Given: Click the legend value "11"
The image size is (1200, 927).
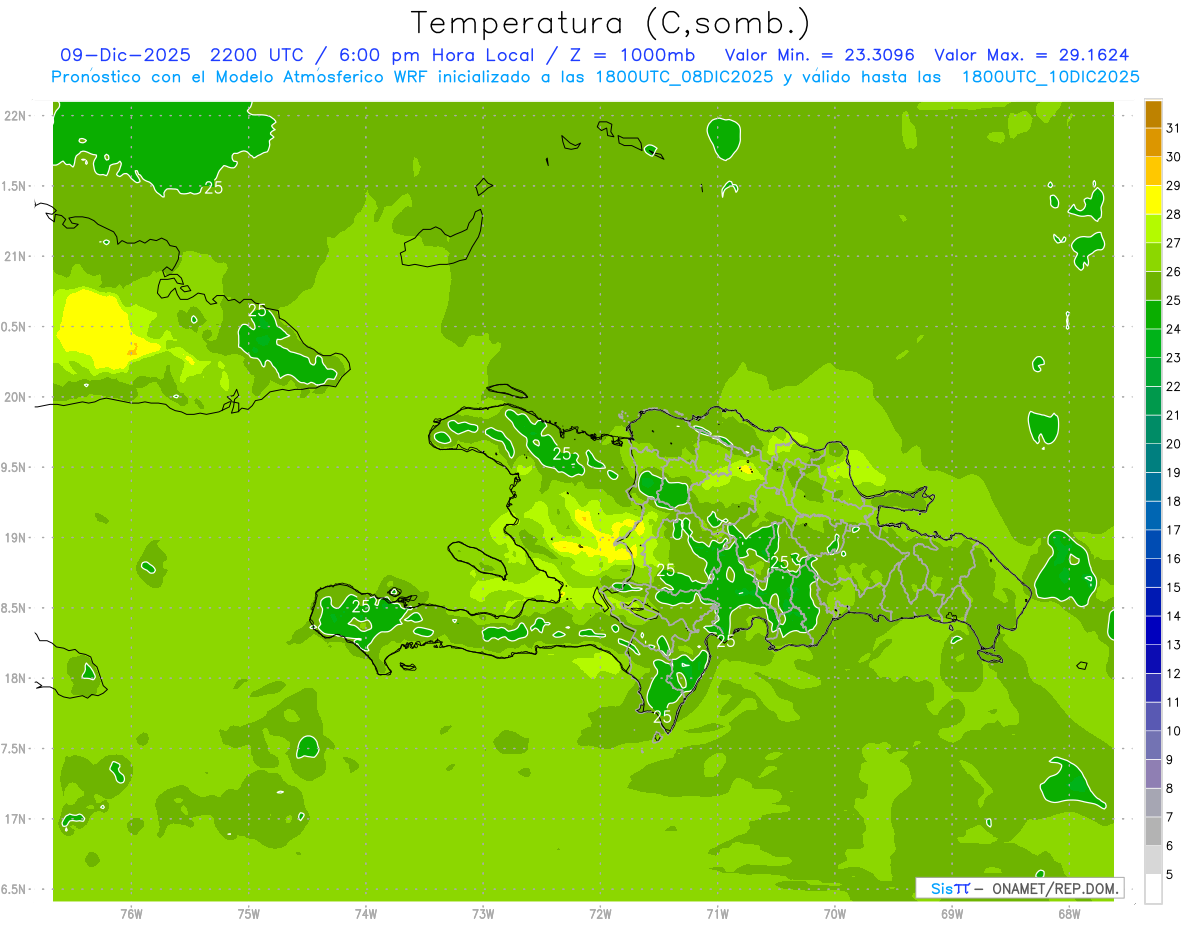Looking at the screenshot, I should 1174,703.
